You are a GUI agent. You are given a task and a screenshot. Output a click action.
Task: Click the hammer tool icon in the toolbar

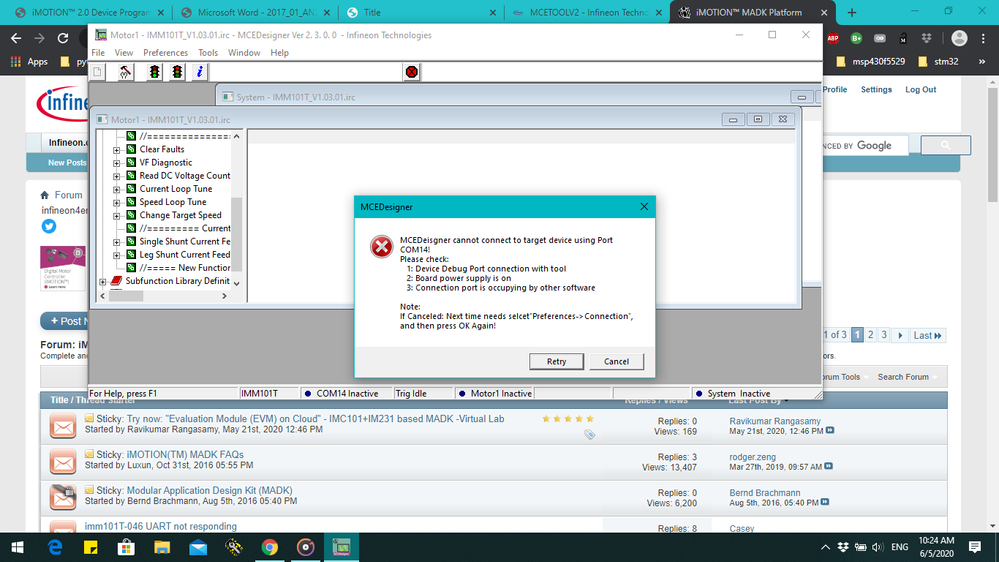pyautogui.click(x=126, y=72)
